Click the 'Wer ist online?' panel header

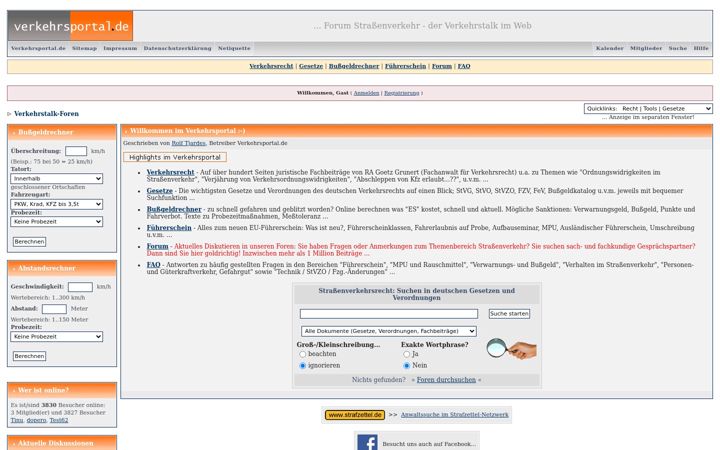coord(62,390)
